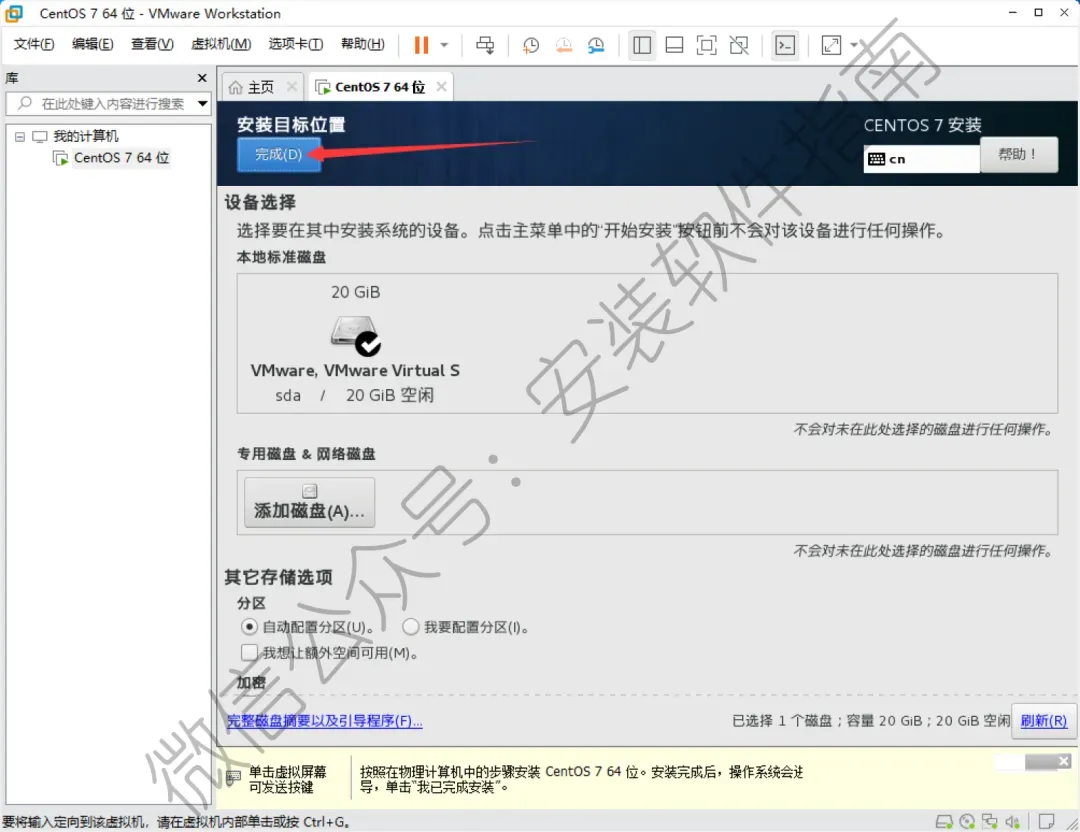Click the 已选择 1 个磁盘 summary text
The width and height of the screenshot is (1080, 832).
[x=871, y=720]
